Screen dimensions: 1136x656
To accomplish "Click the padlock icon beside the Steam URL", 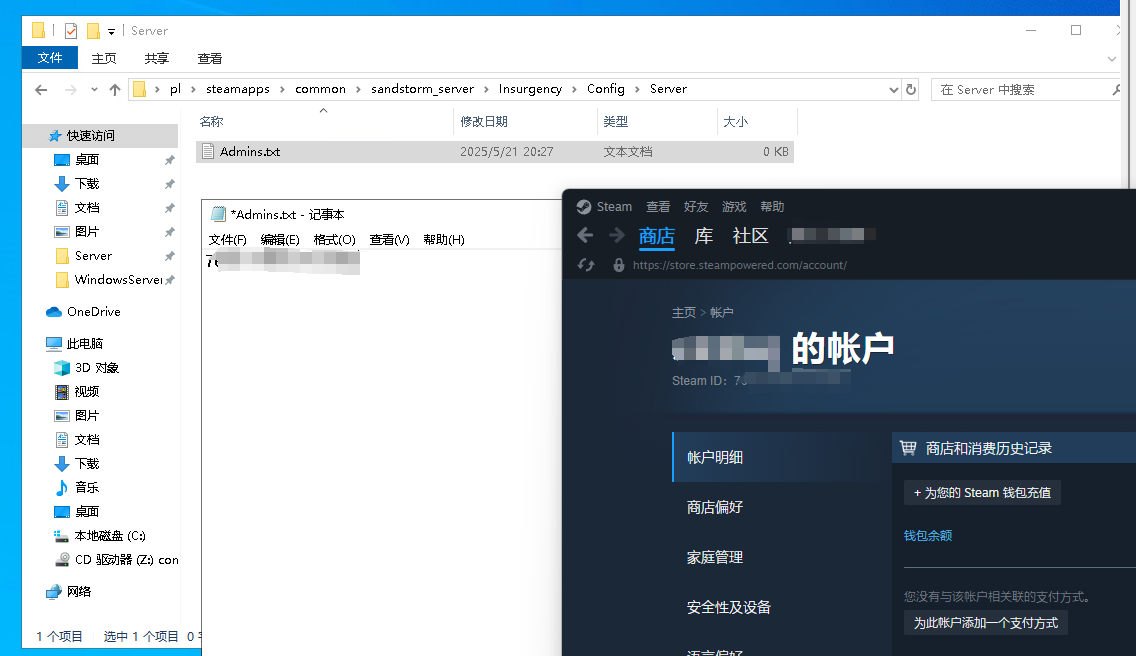I will [x=619, y=265].
